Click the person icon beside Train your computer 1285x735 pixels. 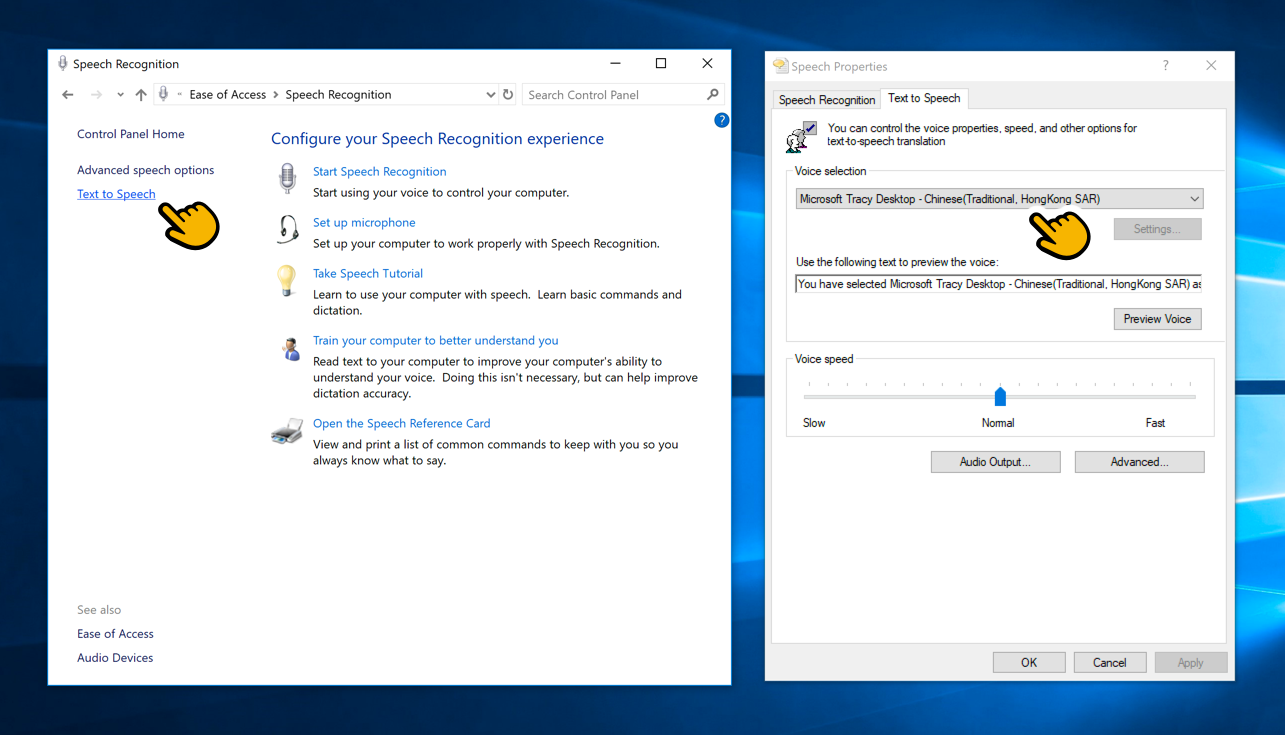290,349
